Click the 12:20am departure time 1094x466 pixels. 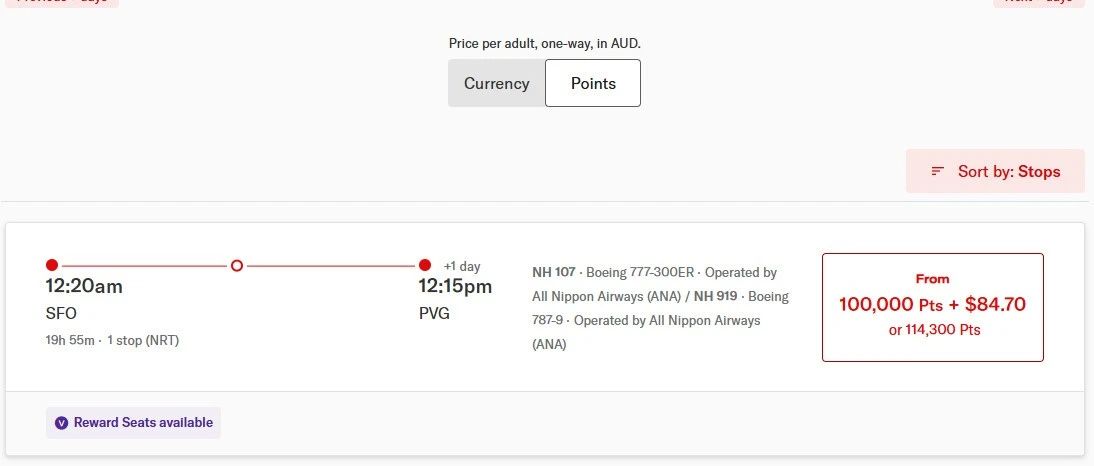tap(84, 287)
